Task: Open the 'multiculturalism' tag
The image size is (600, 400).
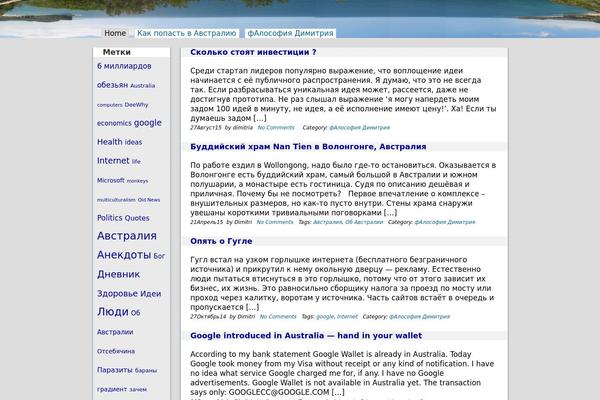Action: point(116,200)
